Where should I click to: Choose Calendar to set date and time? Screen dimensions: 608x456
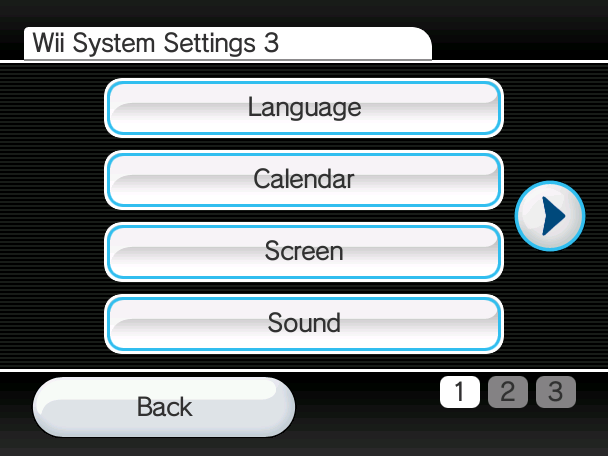[x=304, y=180]
